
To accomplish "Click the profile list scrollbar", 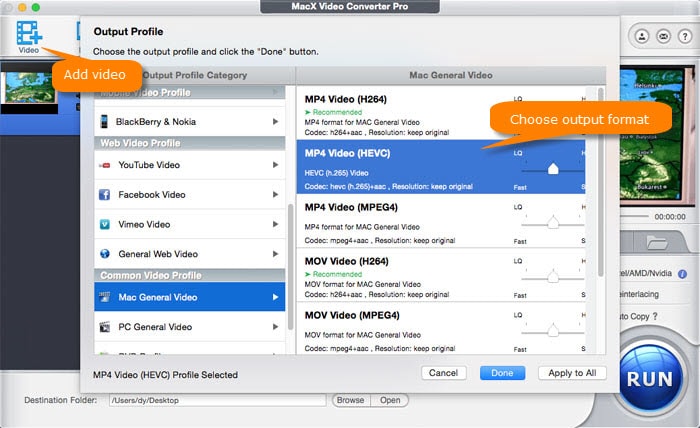I will tap(601, 182).
